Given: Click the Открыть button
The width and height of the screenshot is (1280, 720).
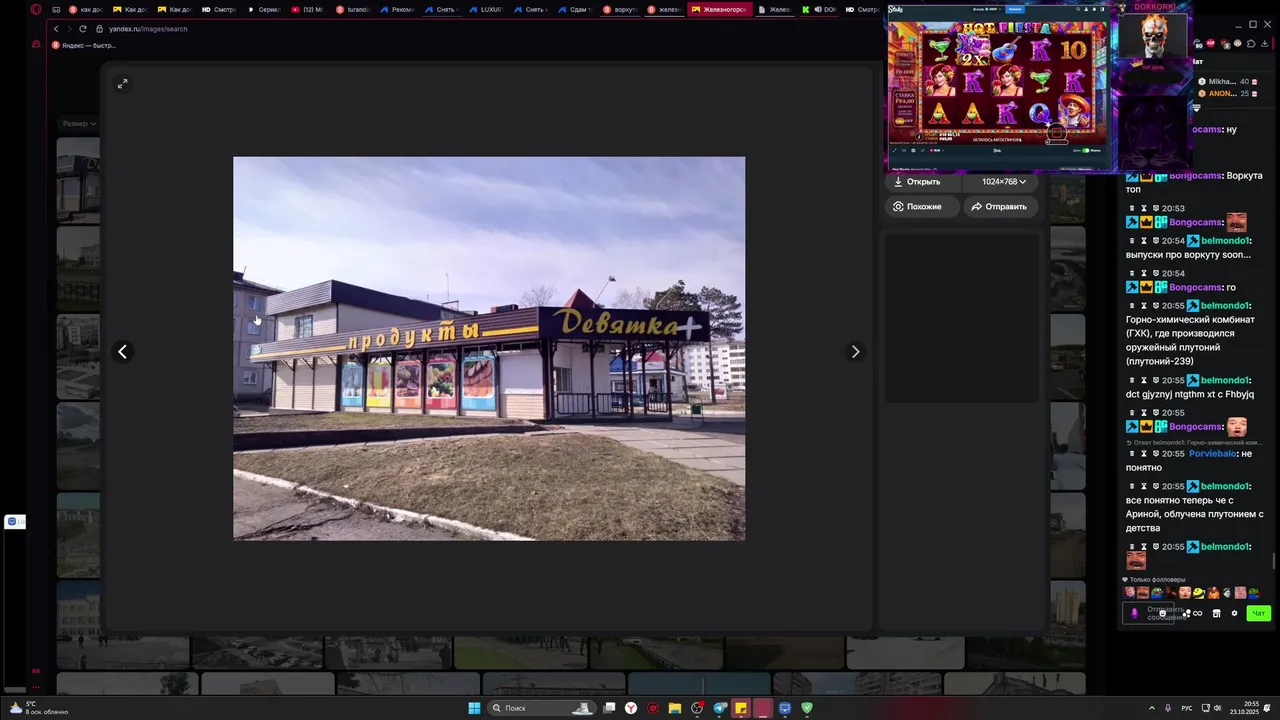Looking at the screenshot, I should pyautogui.click(x=922, y=182).
